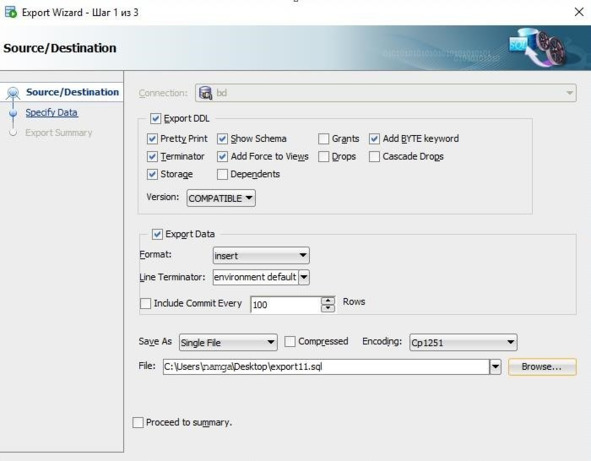Increase the commit rows spinner value
The height and width of the screenshot is (461, 591).
coord(328,300)
